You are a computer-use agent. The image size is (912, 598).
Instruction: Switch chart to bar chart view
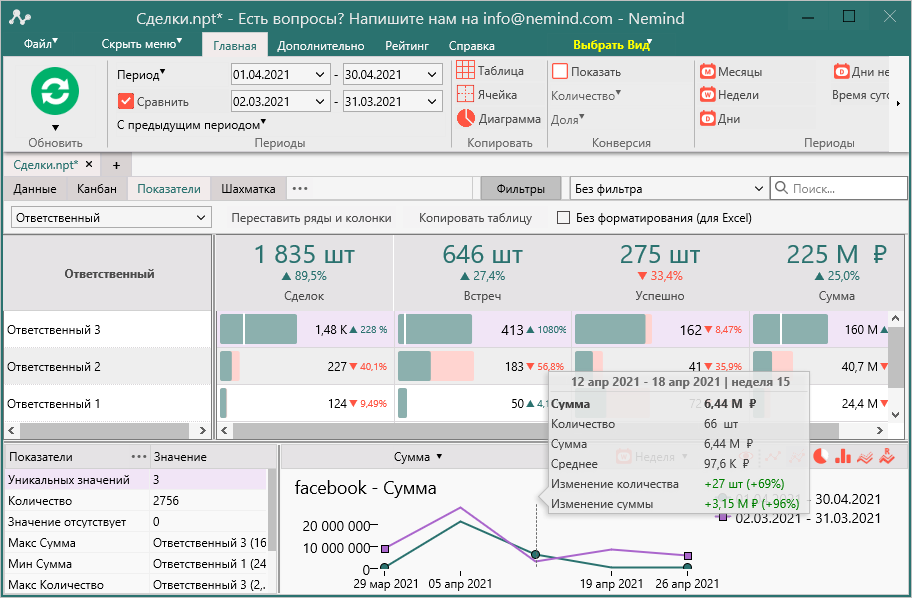coord(842,456)
